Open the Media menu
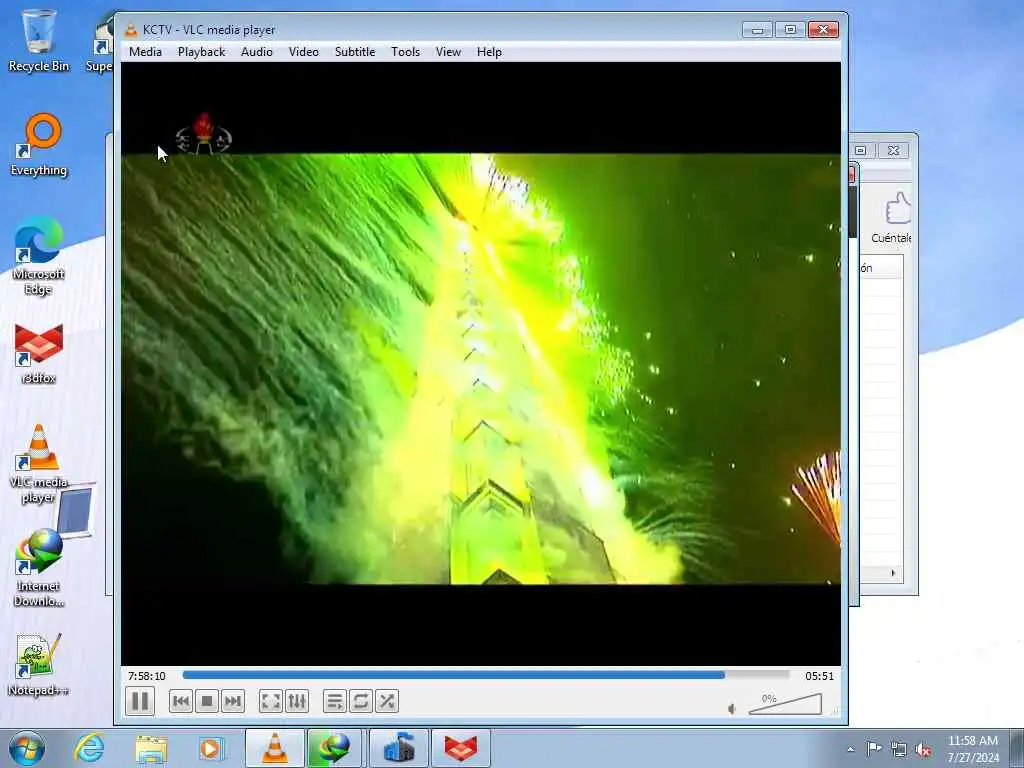The width and height of the screenshot is (1024, 768). point(145,52)
